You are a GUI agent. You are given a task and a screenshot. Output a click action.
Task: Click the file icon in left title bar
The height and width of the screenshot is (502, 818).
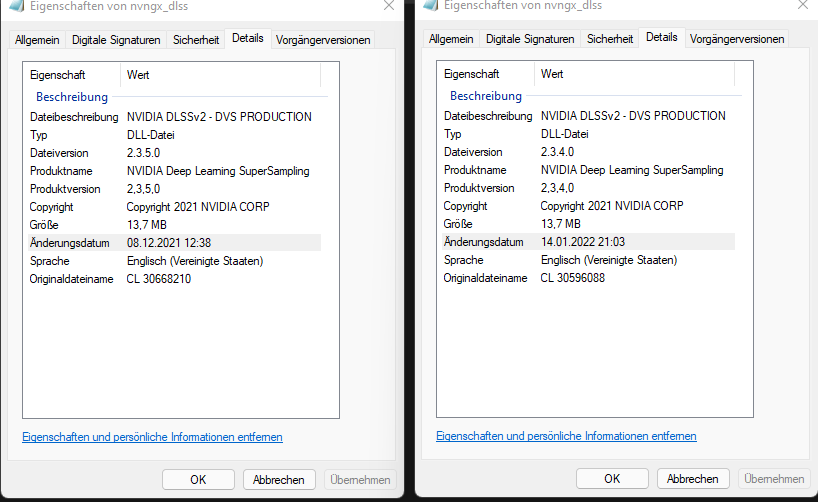tap(17, 6)
